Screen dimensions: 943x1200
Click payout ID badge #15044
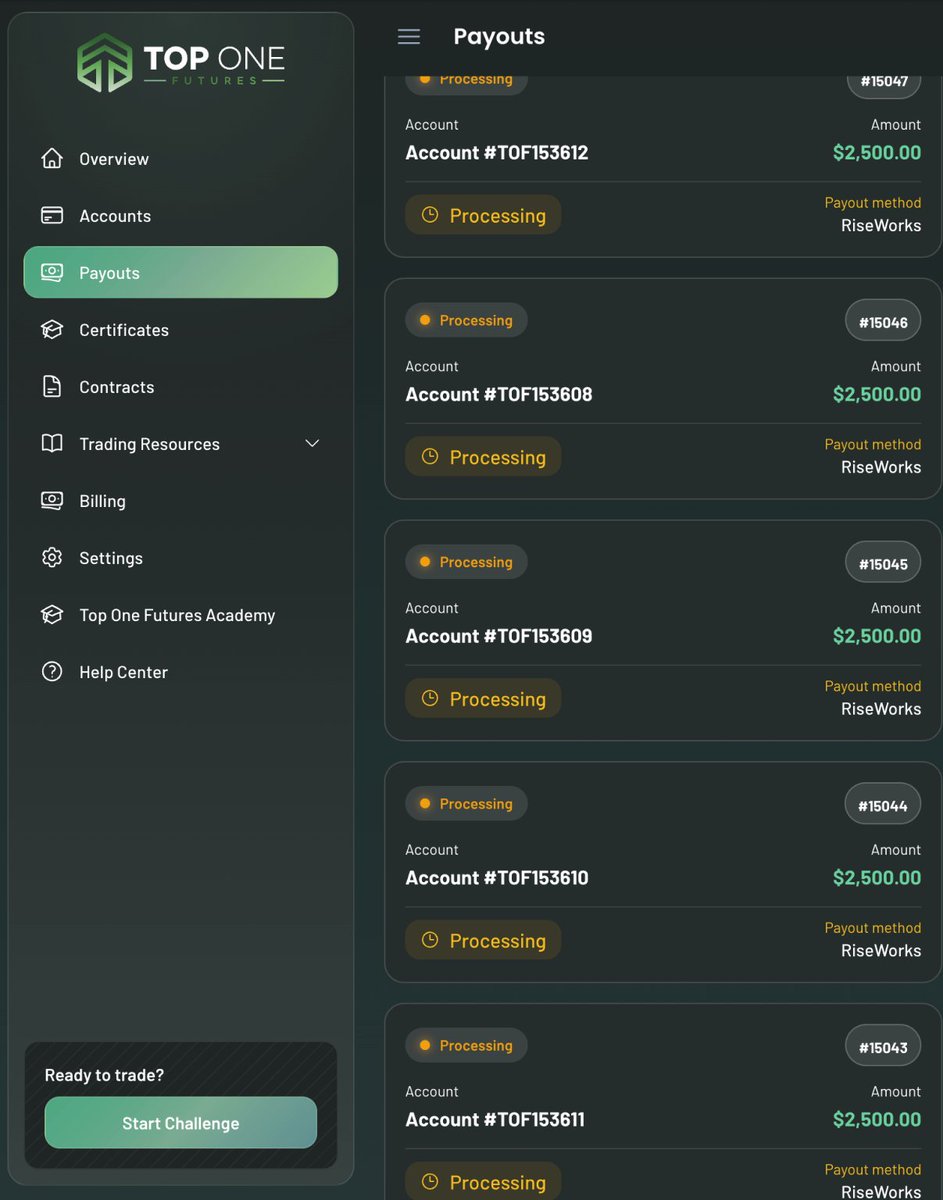tap(883, 805)
